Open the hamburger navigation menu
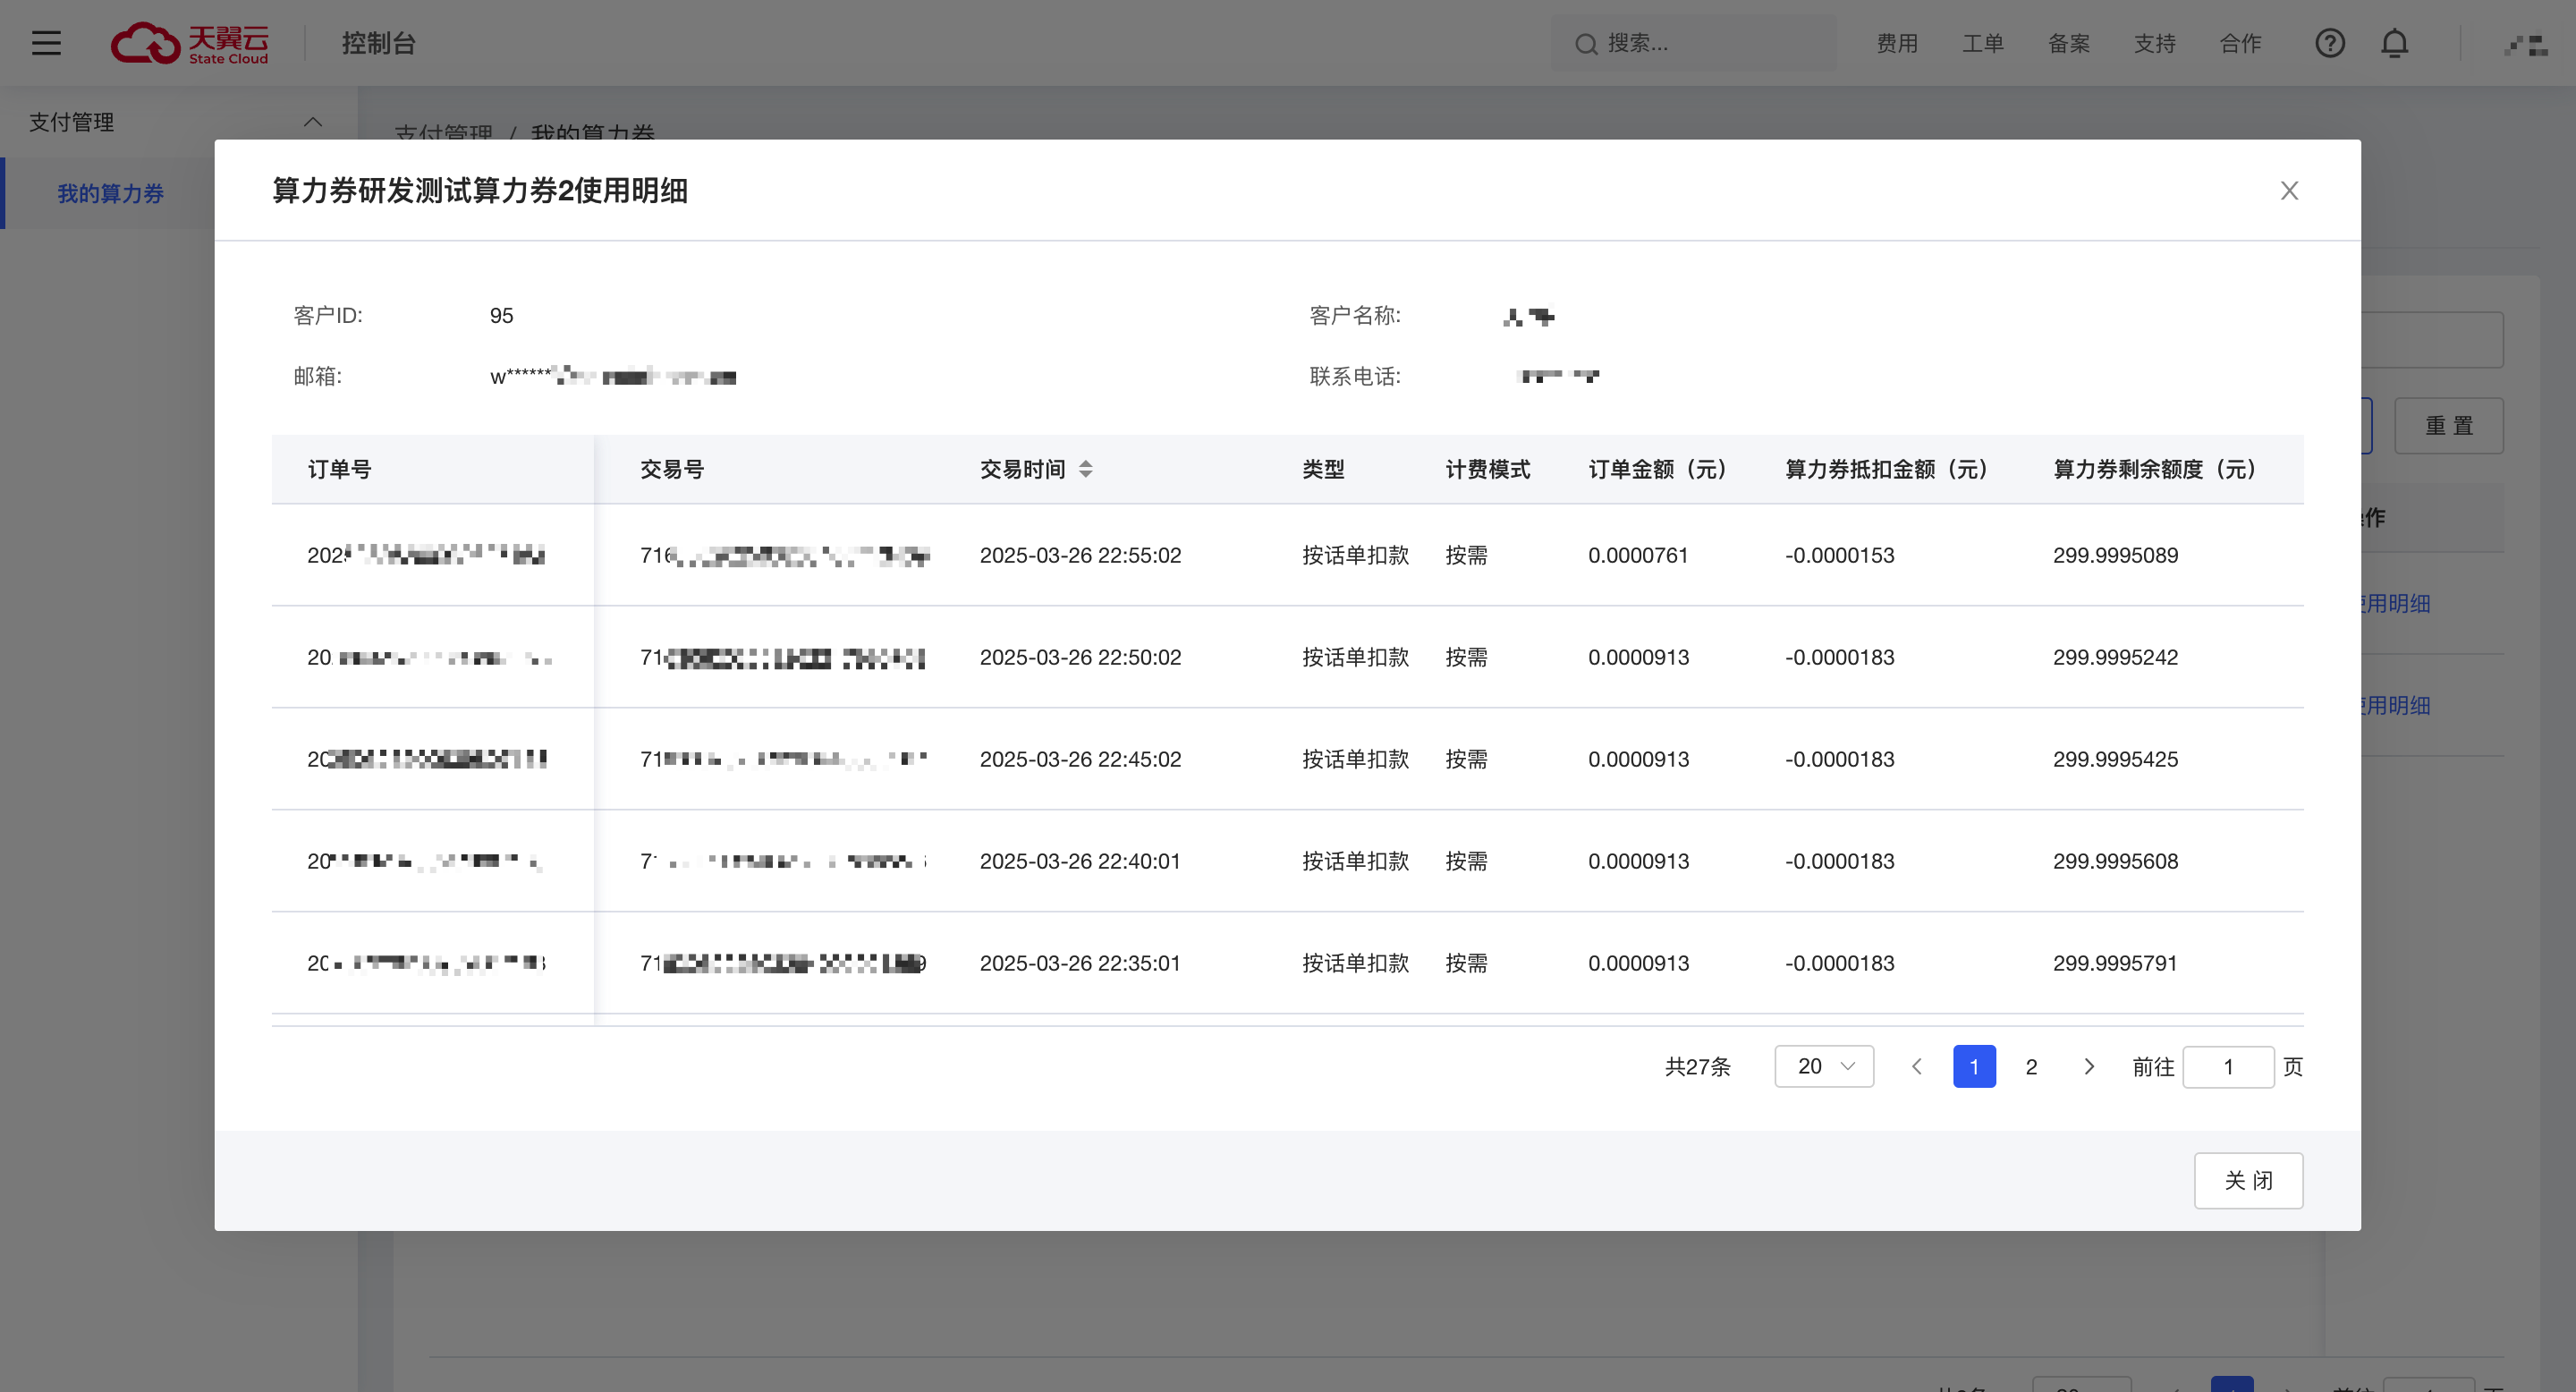 click(x=46, y=43)
